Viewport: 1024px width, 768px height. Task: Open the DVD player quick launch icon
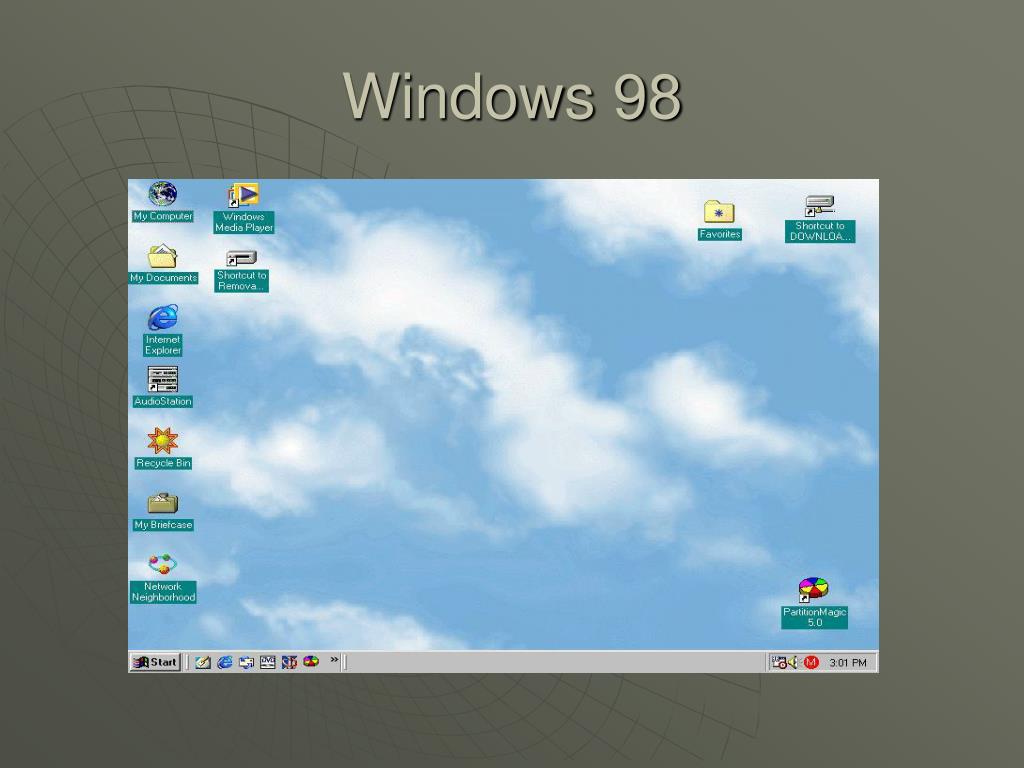pos(268,662)
